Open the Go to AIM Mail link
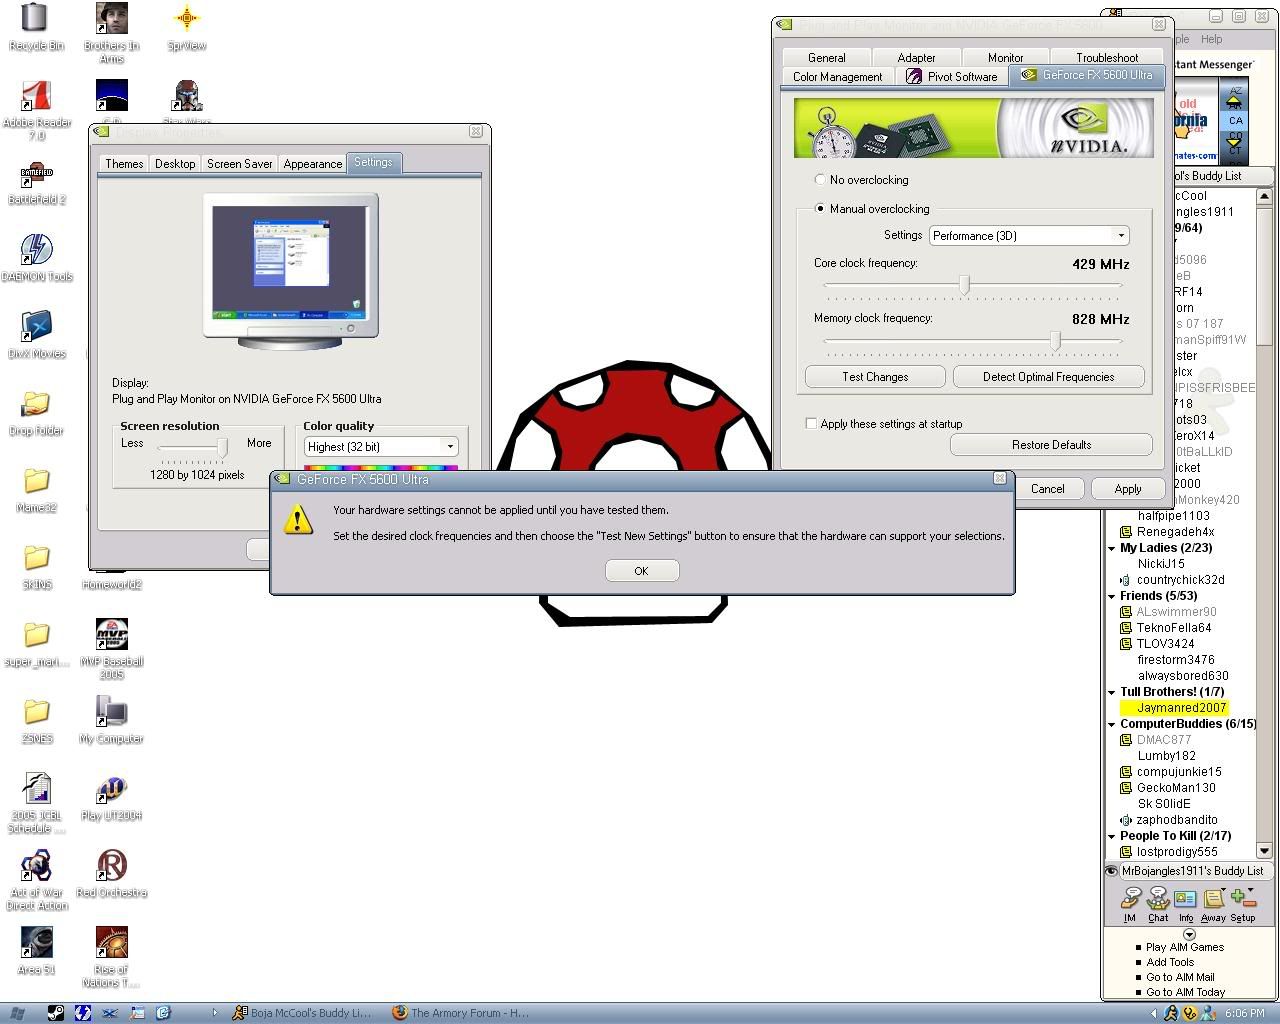This screenshot has height=1024, width=1280. 1180,977
